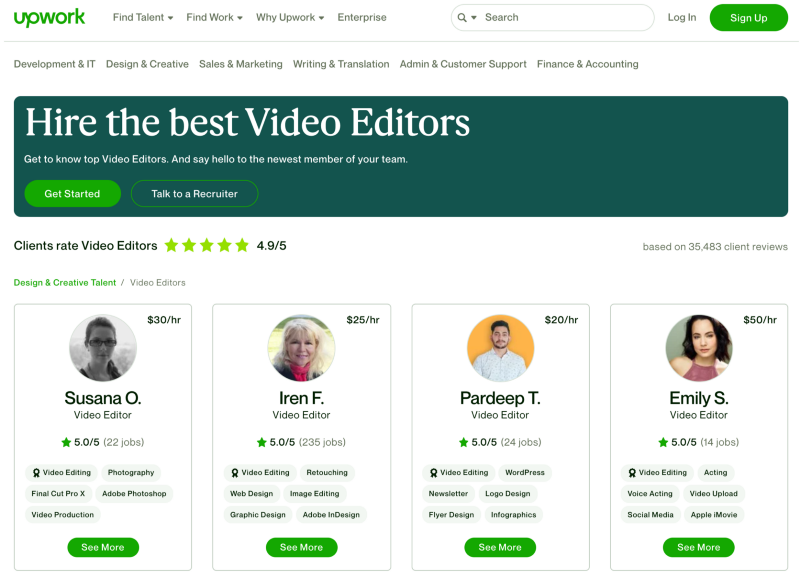Viewport: 800px width, 575px height.
Task: Open the Enterprise menu item
Action: click(x=362, y=17)
